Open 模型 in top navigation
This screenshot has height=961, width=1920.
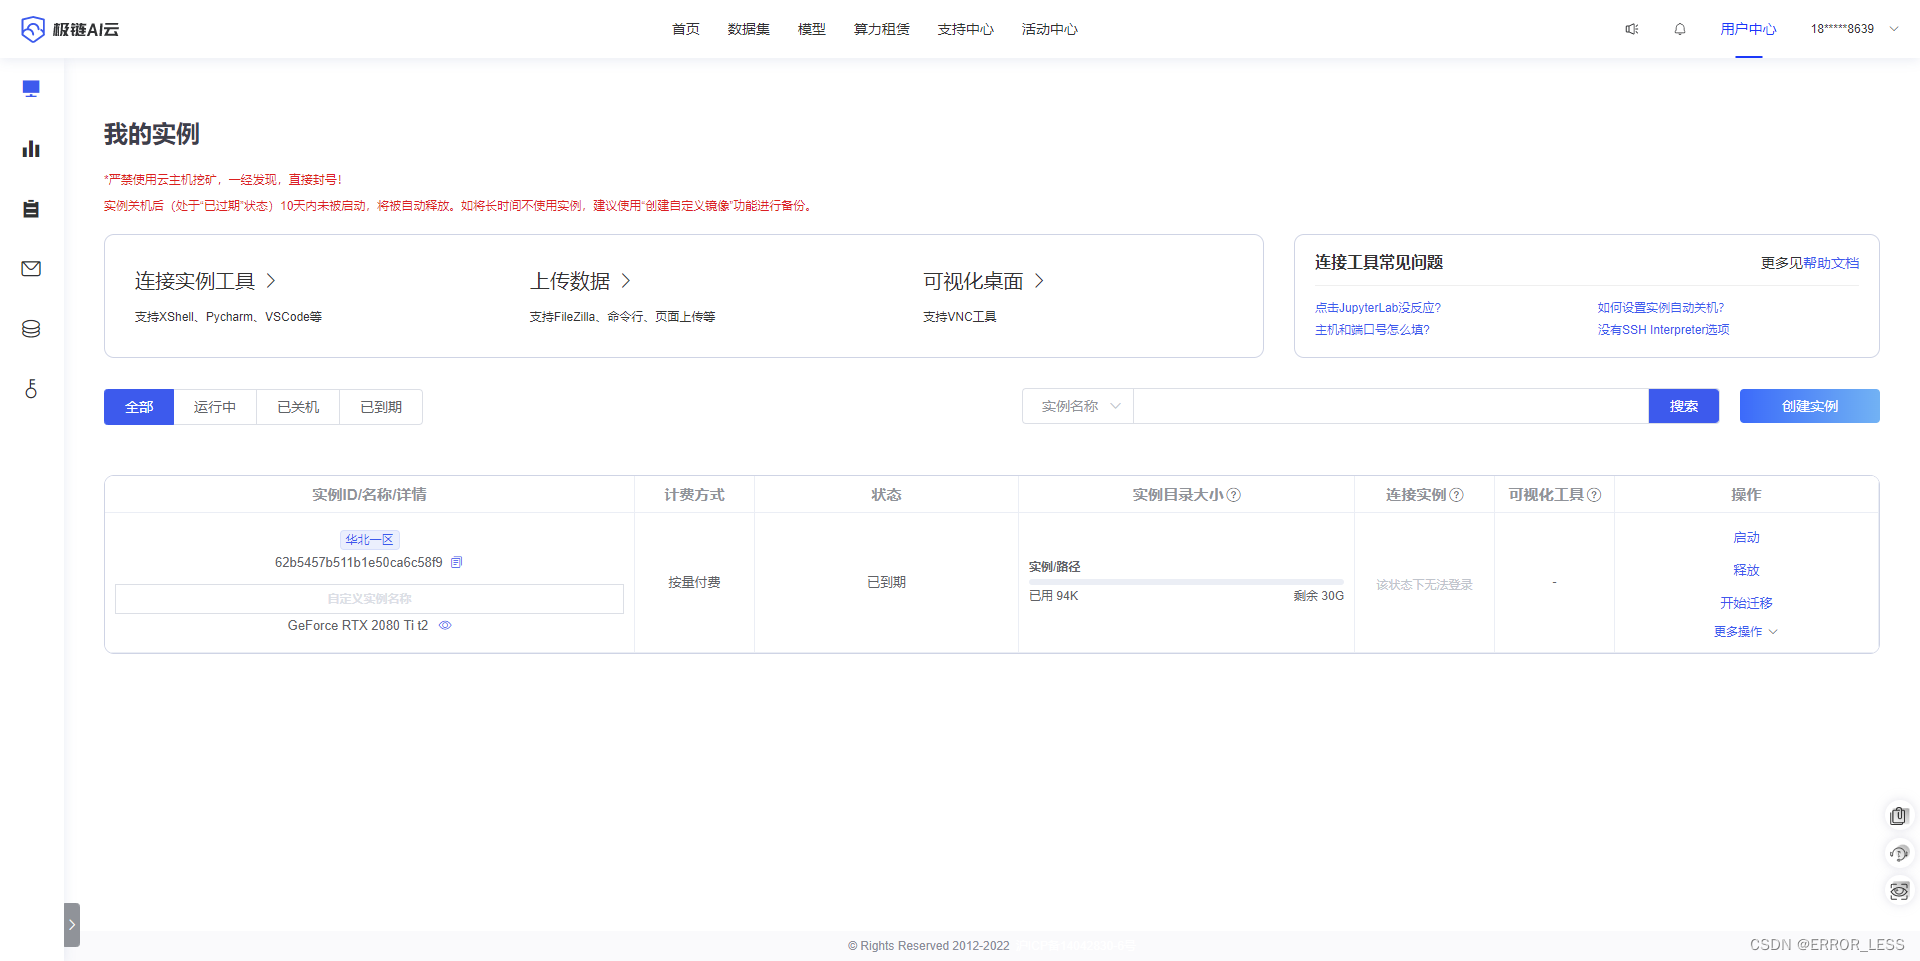click(x=812, y=29)
